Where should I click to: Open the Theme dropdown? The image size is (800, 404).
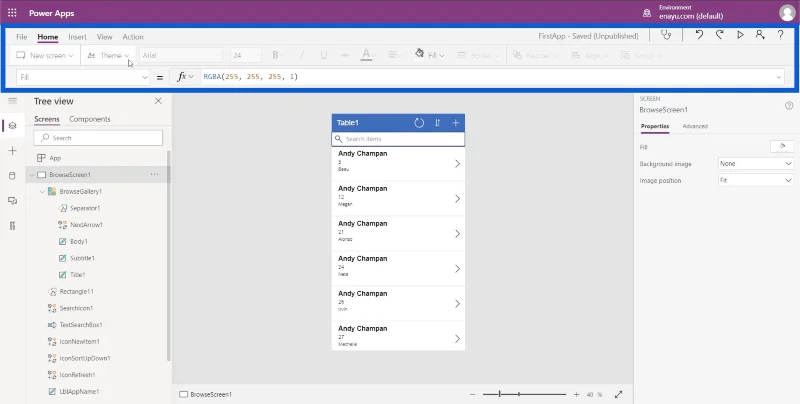(108, 55)
